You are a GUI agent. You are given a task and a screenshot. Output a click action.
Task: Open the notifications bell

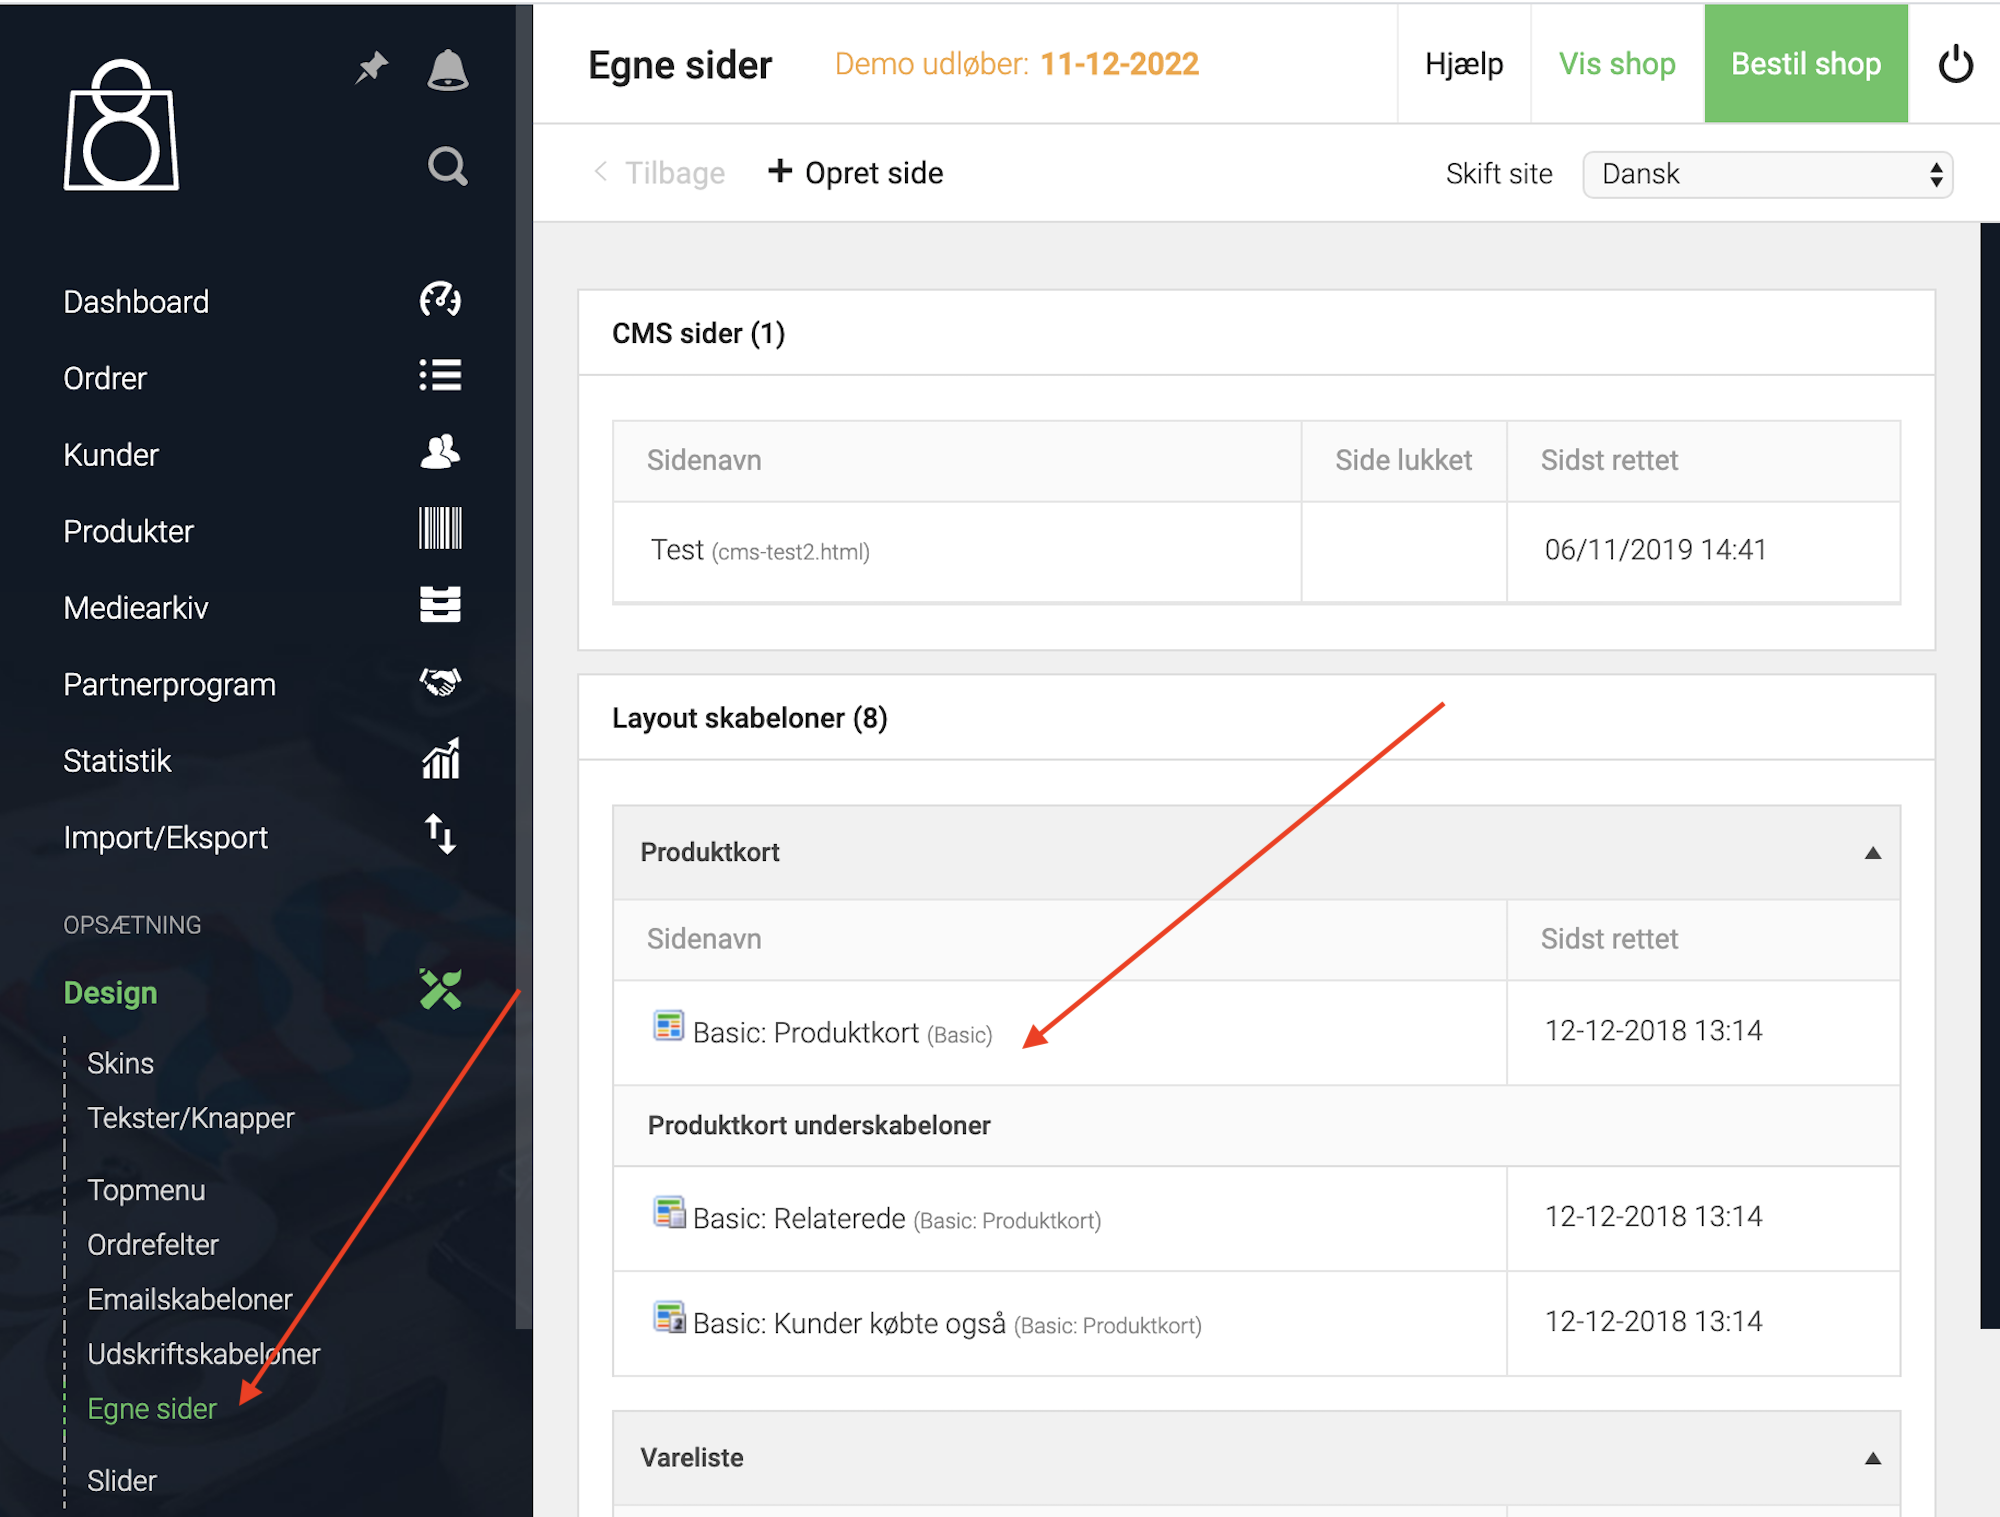[x=447, y=70]
